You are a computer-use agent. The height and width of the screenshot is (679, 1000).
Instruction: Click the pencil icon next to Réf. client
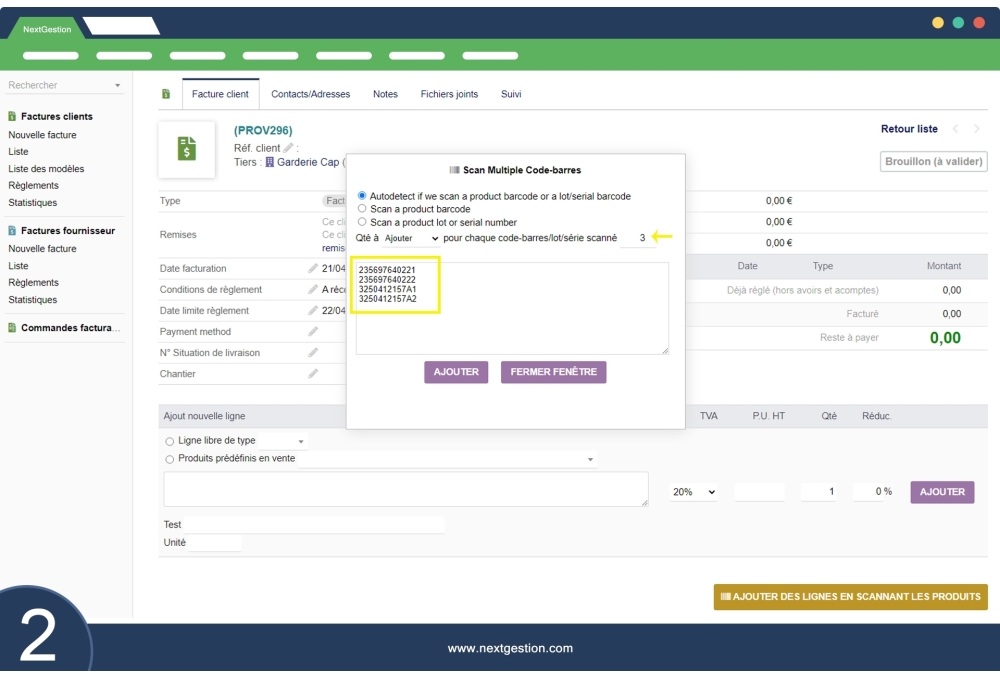289,148
